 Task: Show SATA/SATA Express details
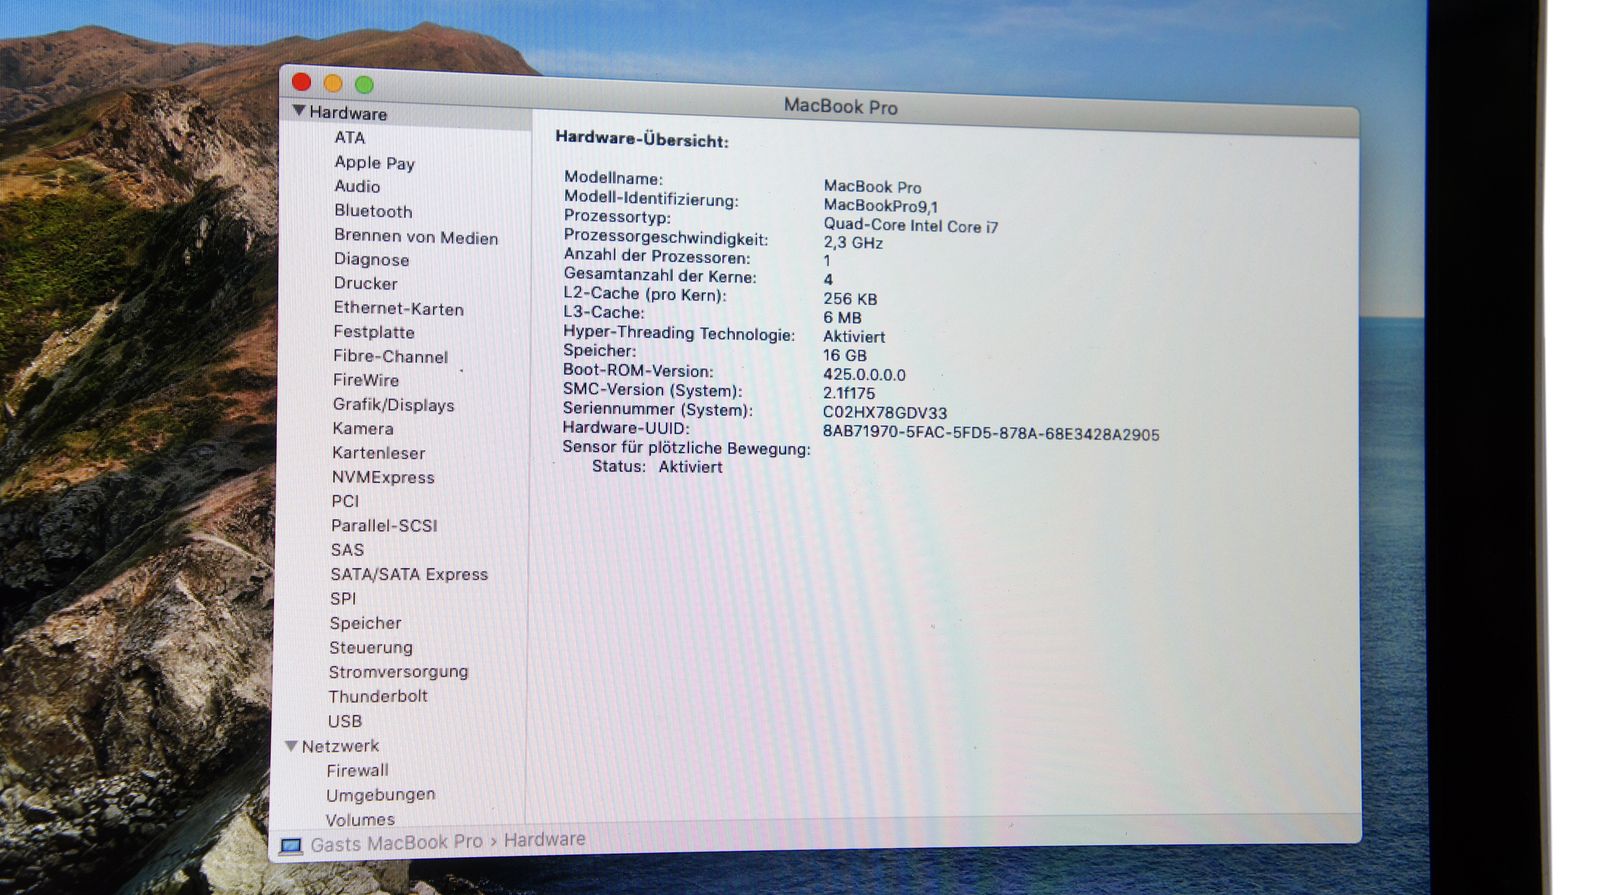409,574
